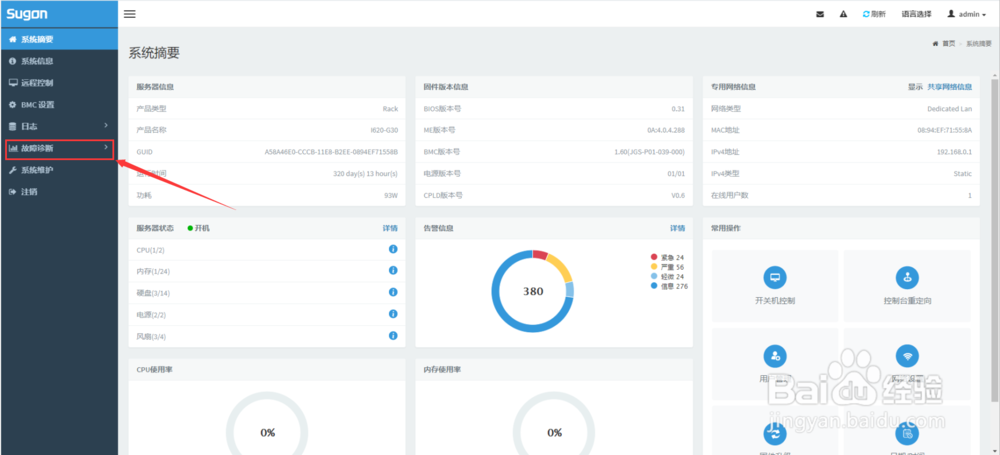Click the date/time clipboard icon in 常用操作
Screen dimensions: 1000x455
[x=907, y=433]
